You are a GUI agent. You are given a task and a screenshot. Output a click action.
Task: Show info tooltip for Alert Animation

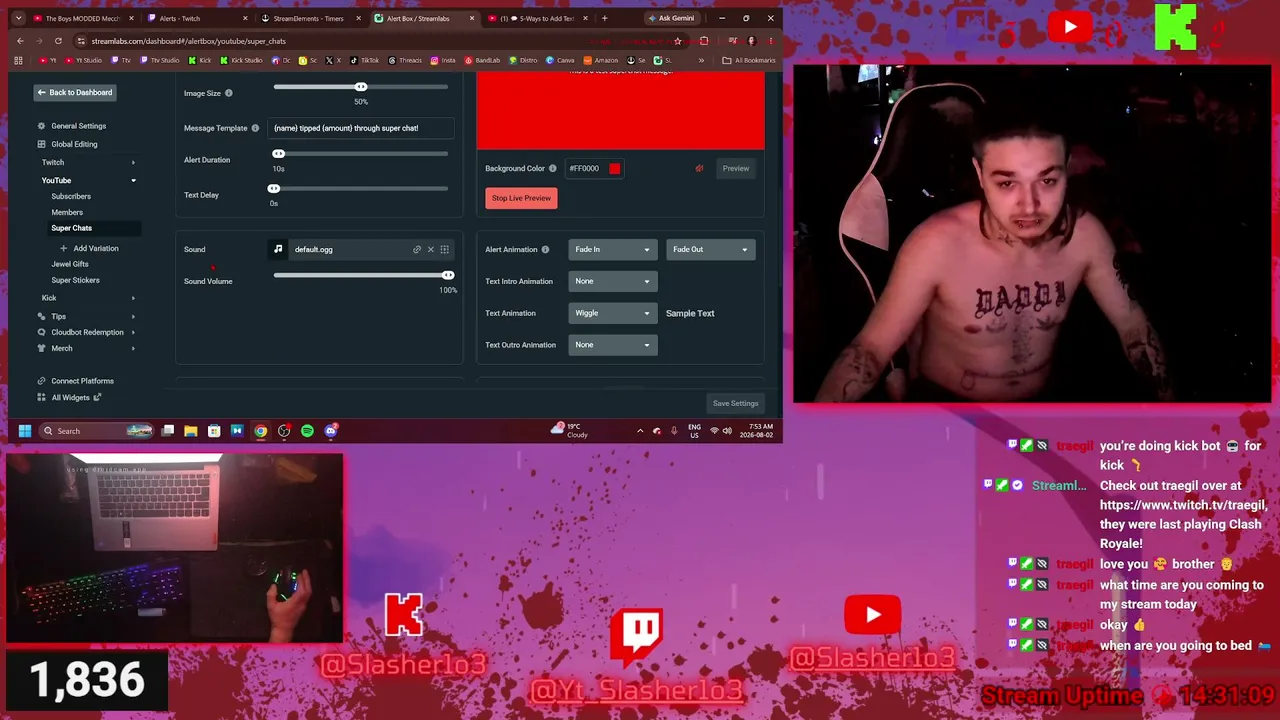click(545, 249)
